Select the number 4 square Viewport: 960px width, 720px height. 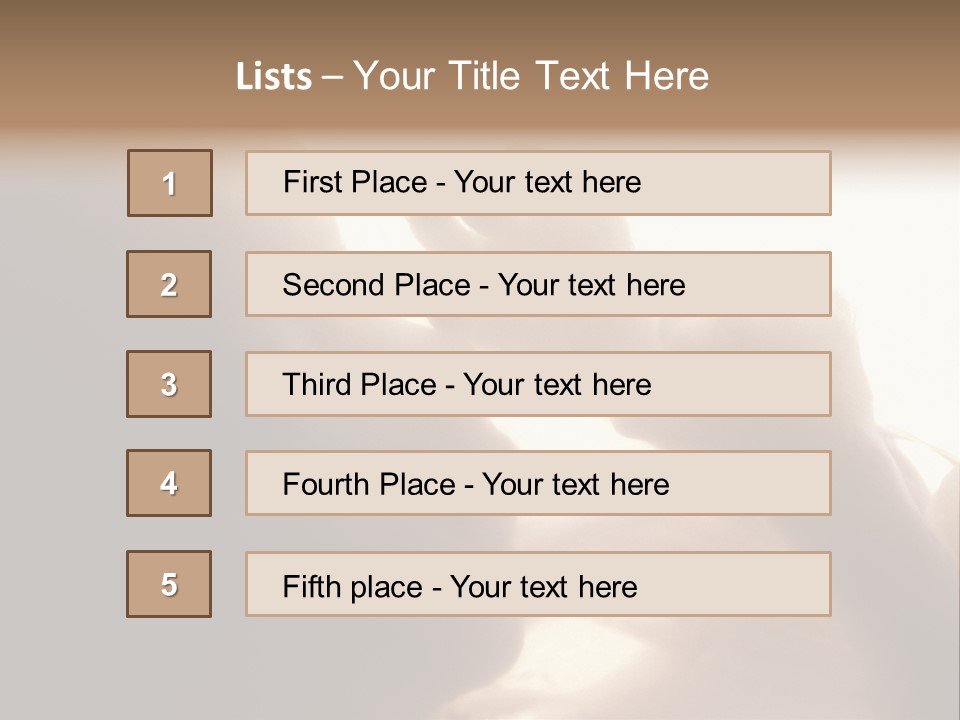(169, 483)
